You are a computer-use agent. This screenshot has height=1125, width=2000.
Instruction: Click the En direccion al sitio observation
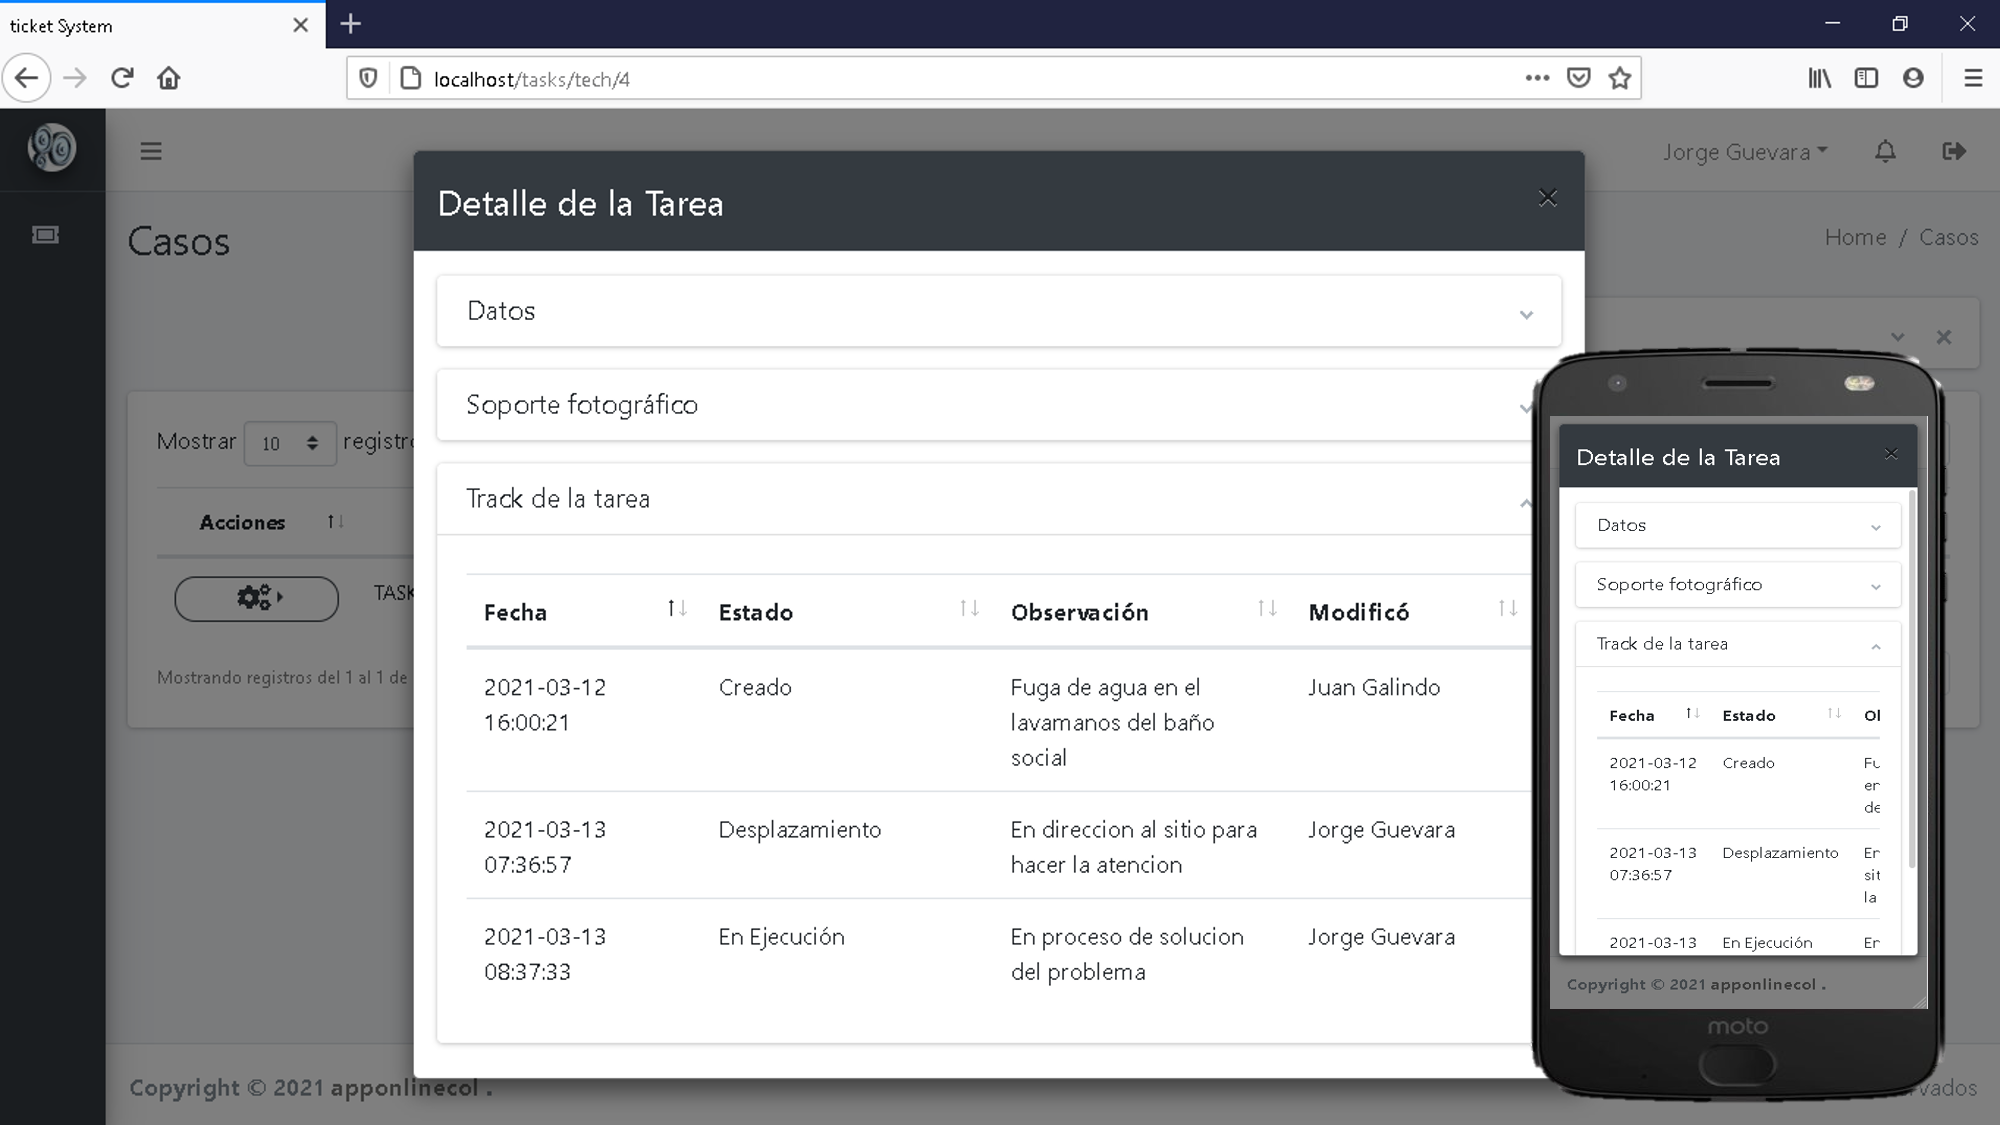(1133, 847)
